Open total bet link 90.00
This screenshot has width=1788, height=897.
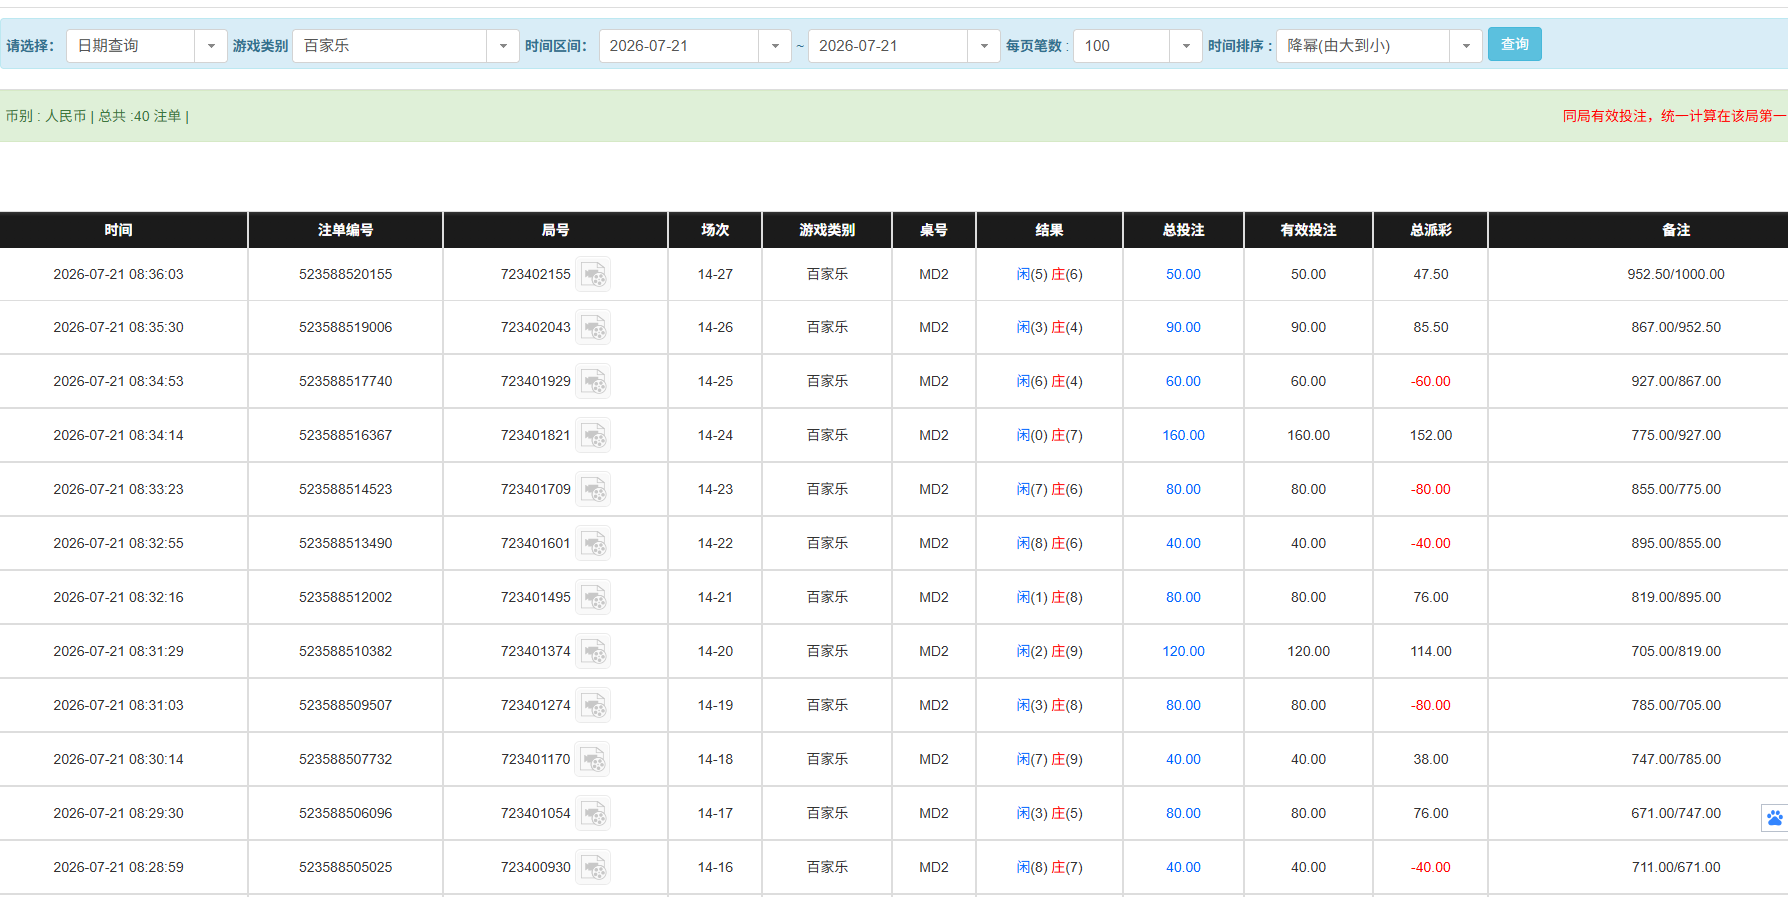coord(1183,327)
